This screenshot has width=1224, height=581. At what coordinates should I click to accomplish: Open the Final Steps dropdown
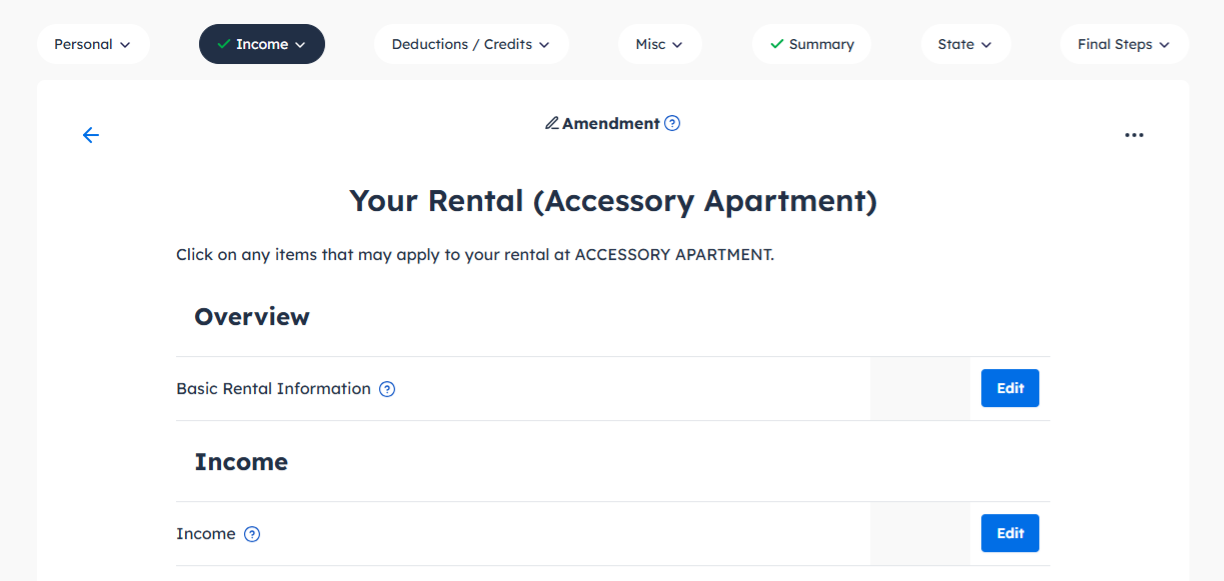pos(1124,44)
